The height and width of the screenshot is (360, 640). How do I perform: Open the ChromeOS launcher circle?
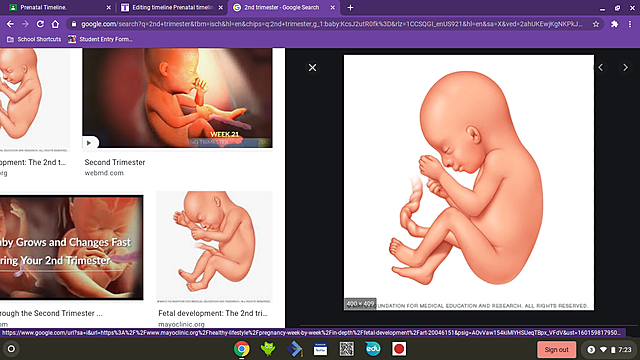click(11, 349)
